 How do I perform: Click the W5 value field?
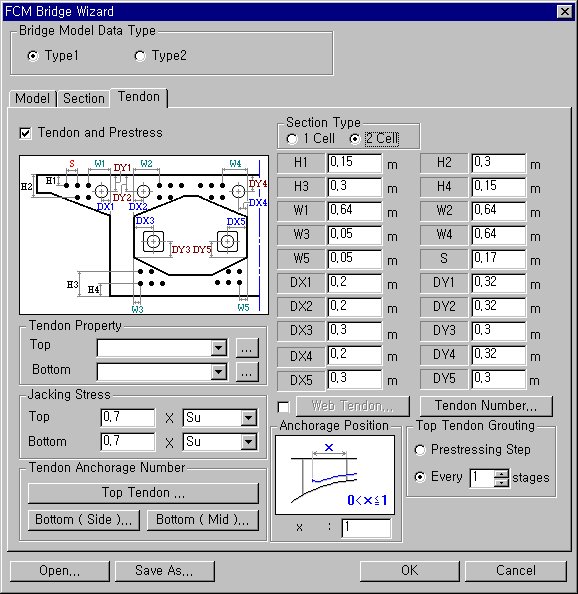click(x=355, y=259)
